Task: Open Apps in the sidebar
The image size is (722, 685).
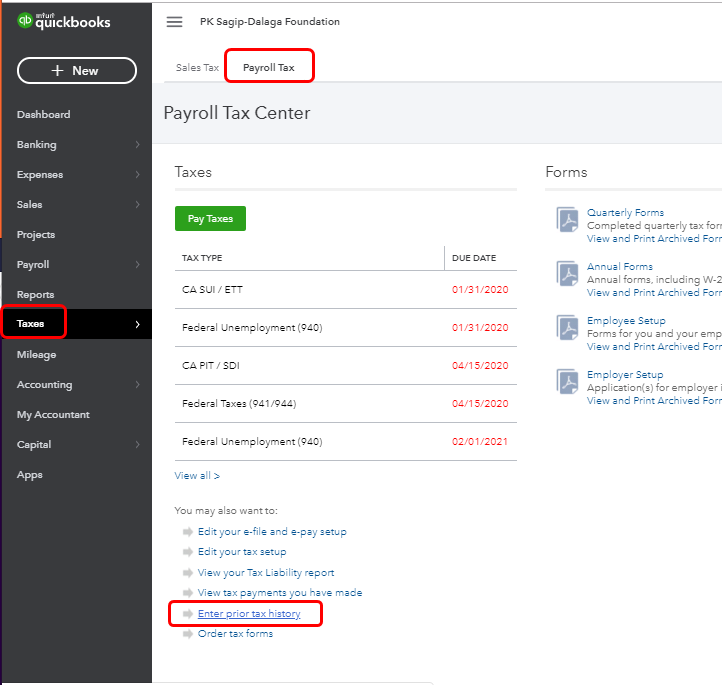Action: (x=30, y=475)
